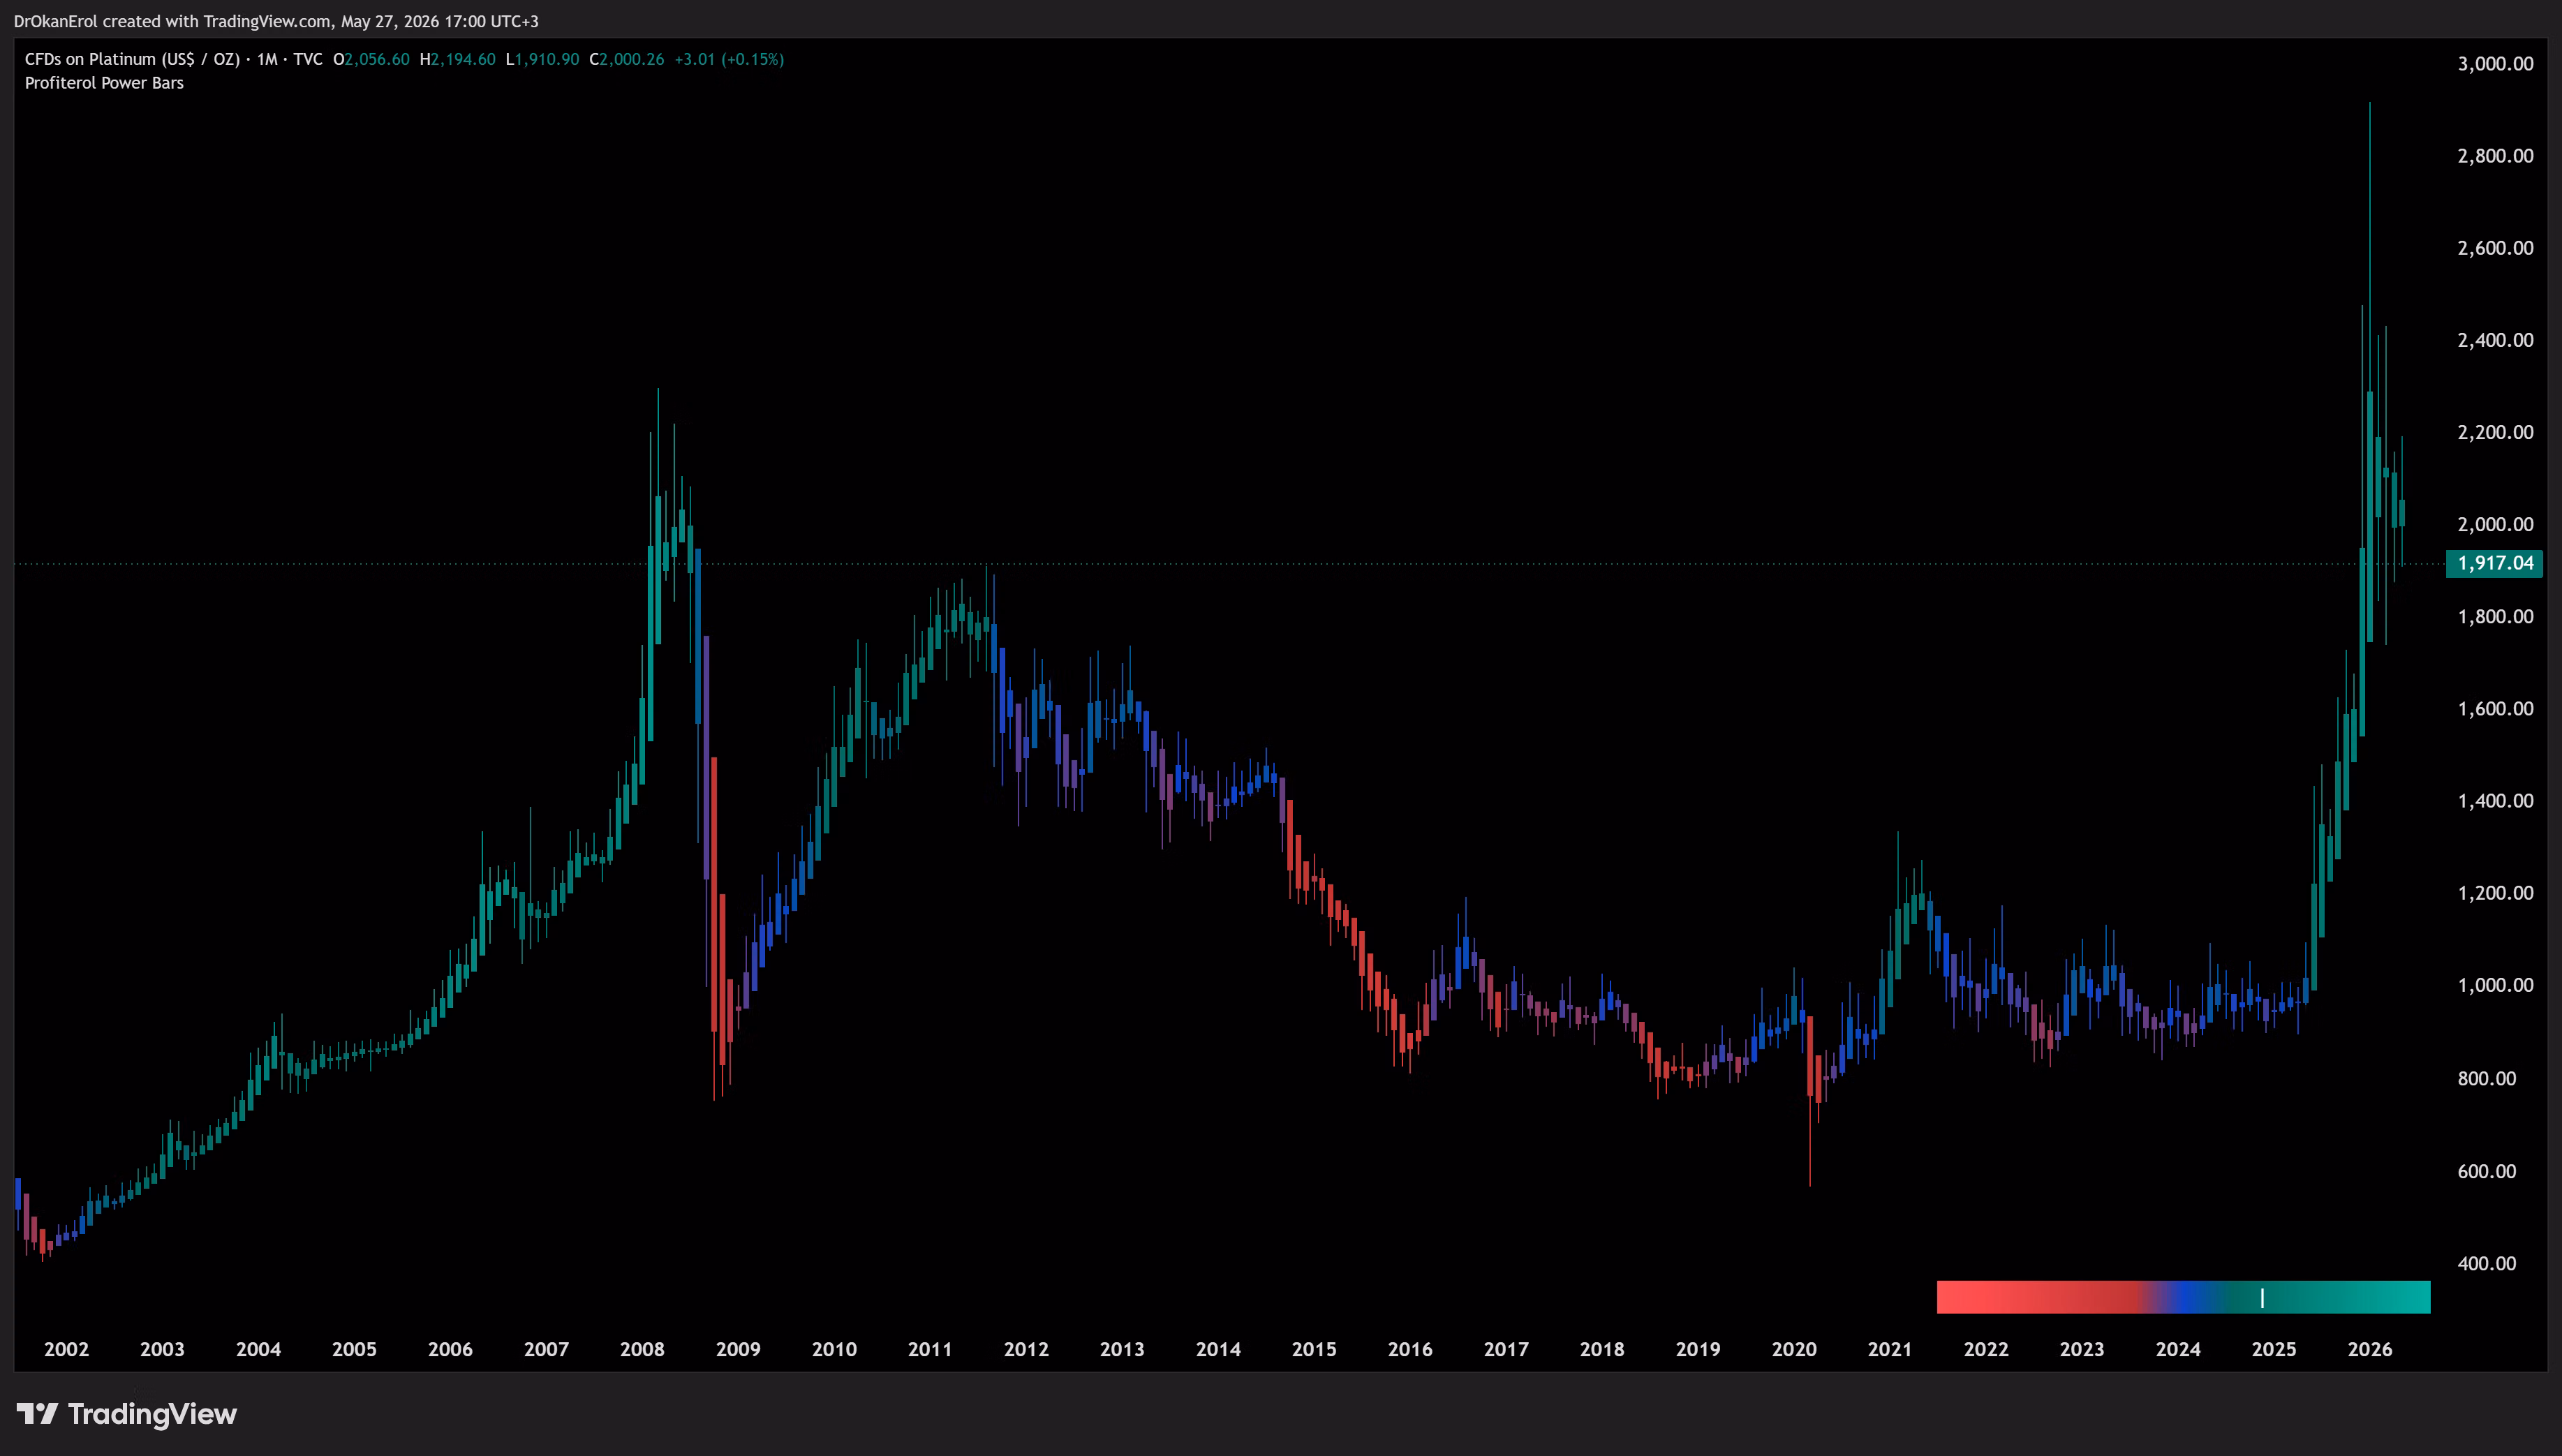Click the 2,800.00 price axis label
This screenshot has height=1456, width=2562.
pyautogui.click(x=2495, y=156)
